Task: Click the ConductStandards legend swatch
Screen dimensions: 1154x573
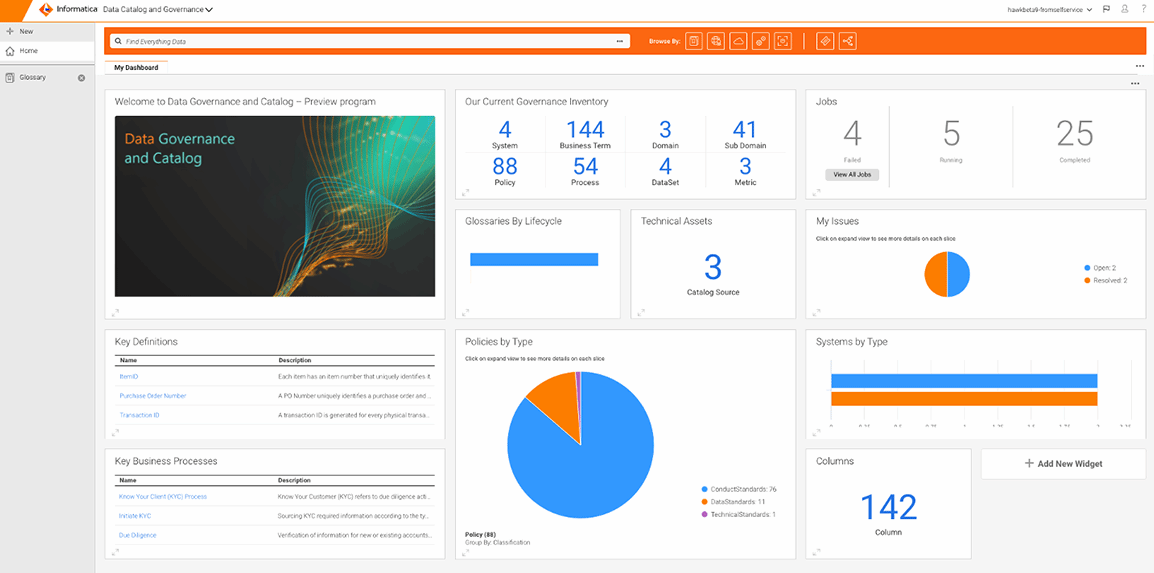Action: click(x=704, y=489)
